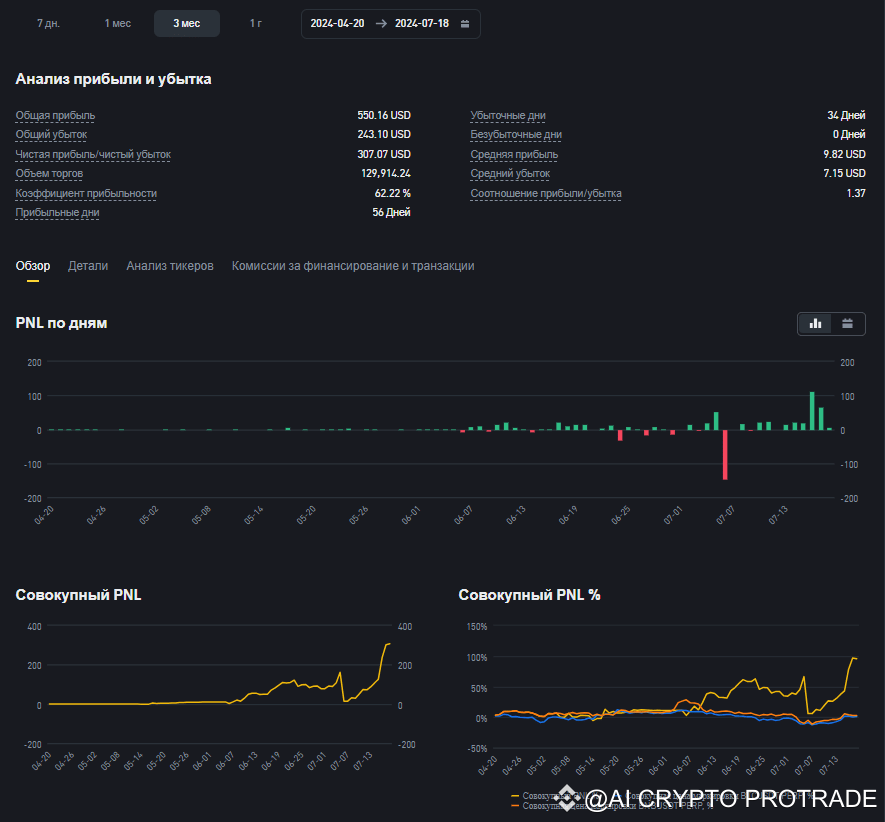Select the 7 дн. period
Image resolution: width=885 pixels, height=822 pixels.
(49, 24)
